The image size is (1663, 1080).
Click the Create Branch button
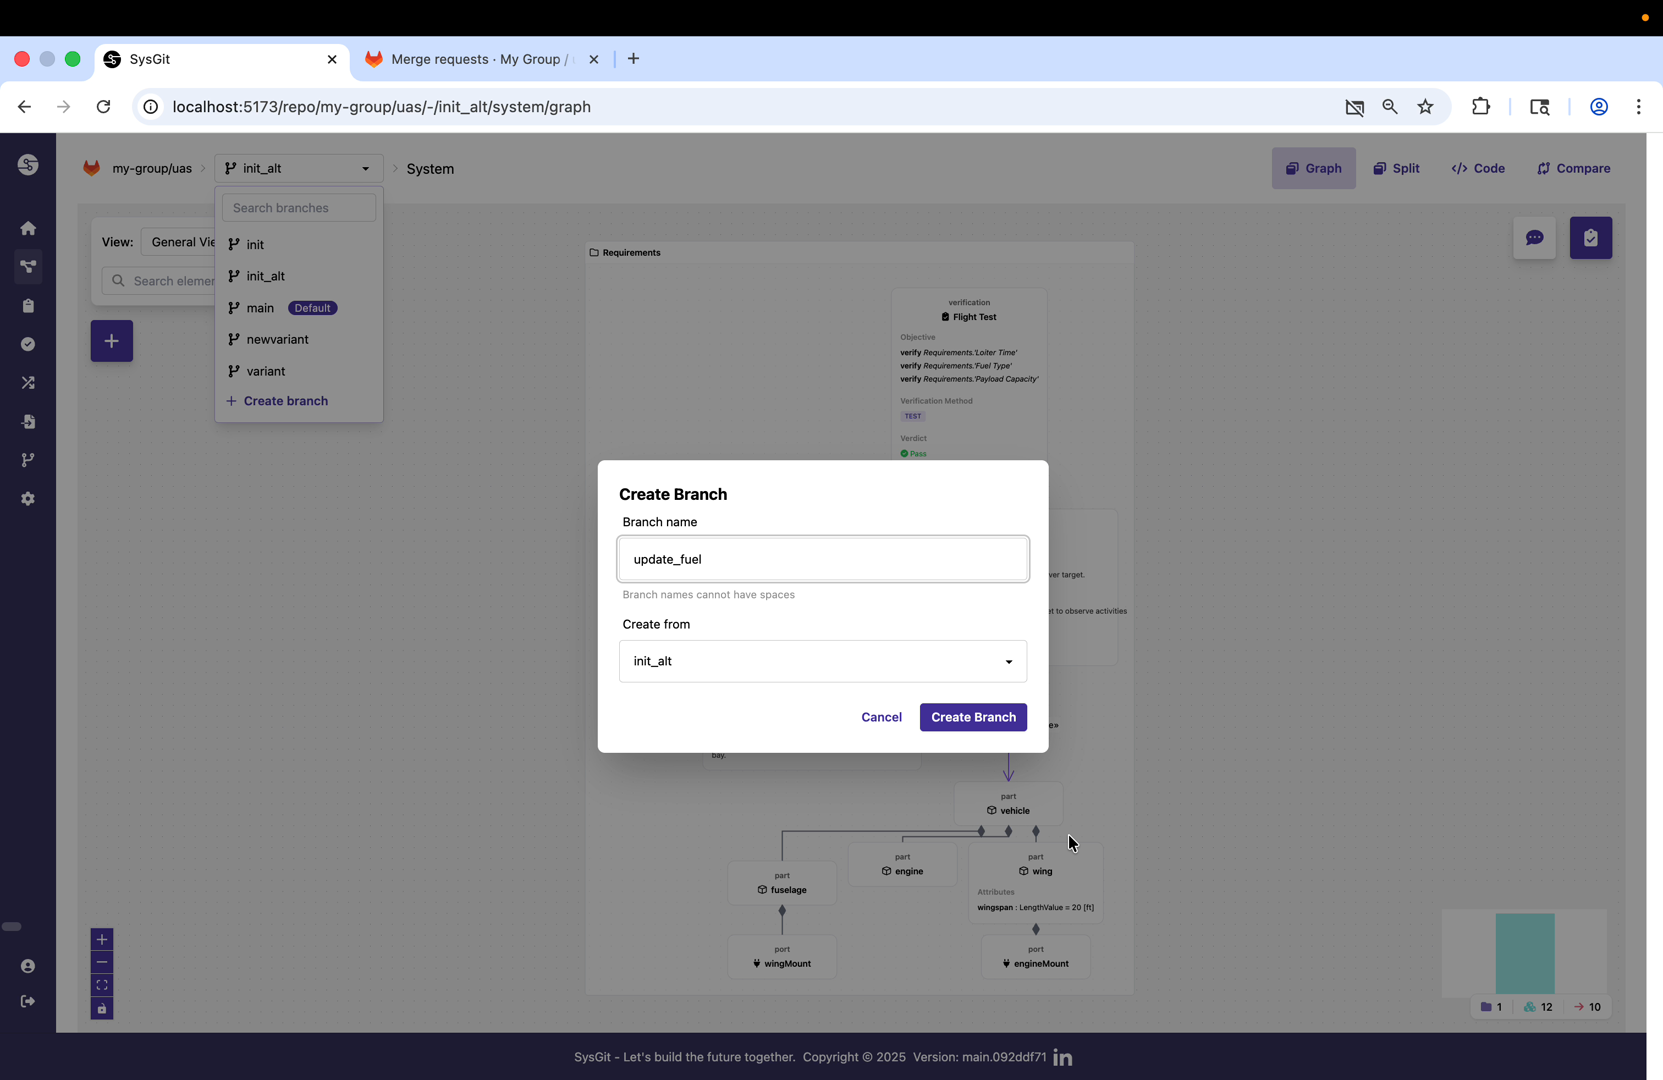pos(972,717)
